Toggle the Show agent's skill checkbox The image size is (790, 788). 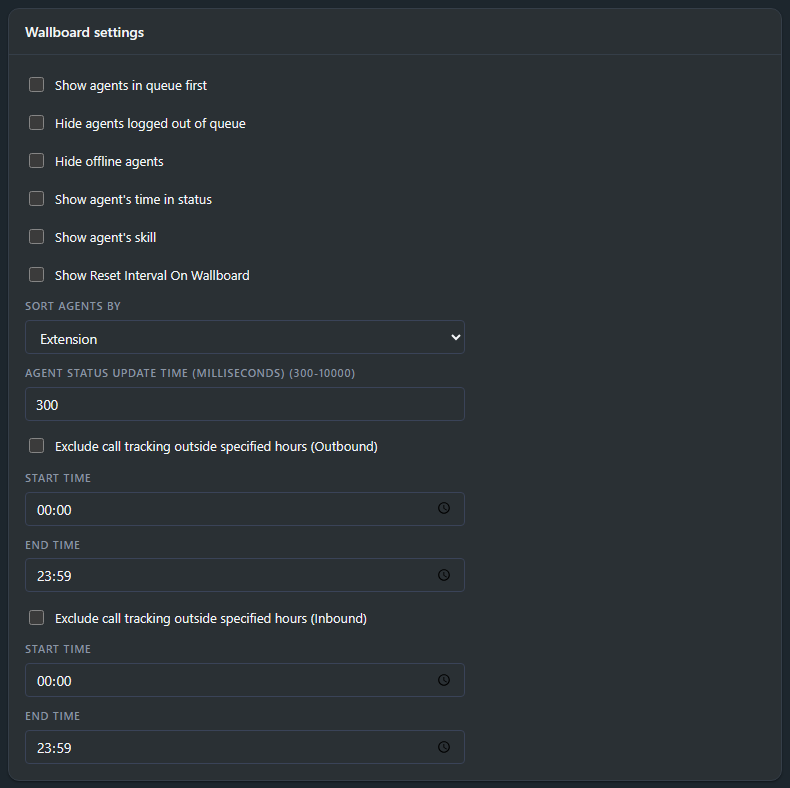(36, 237)
